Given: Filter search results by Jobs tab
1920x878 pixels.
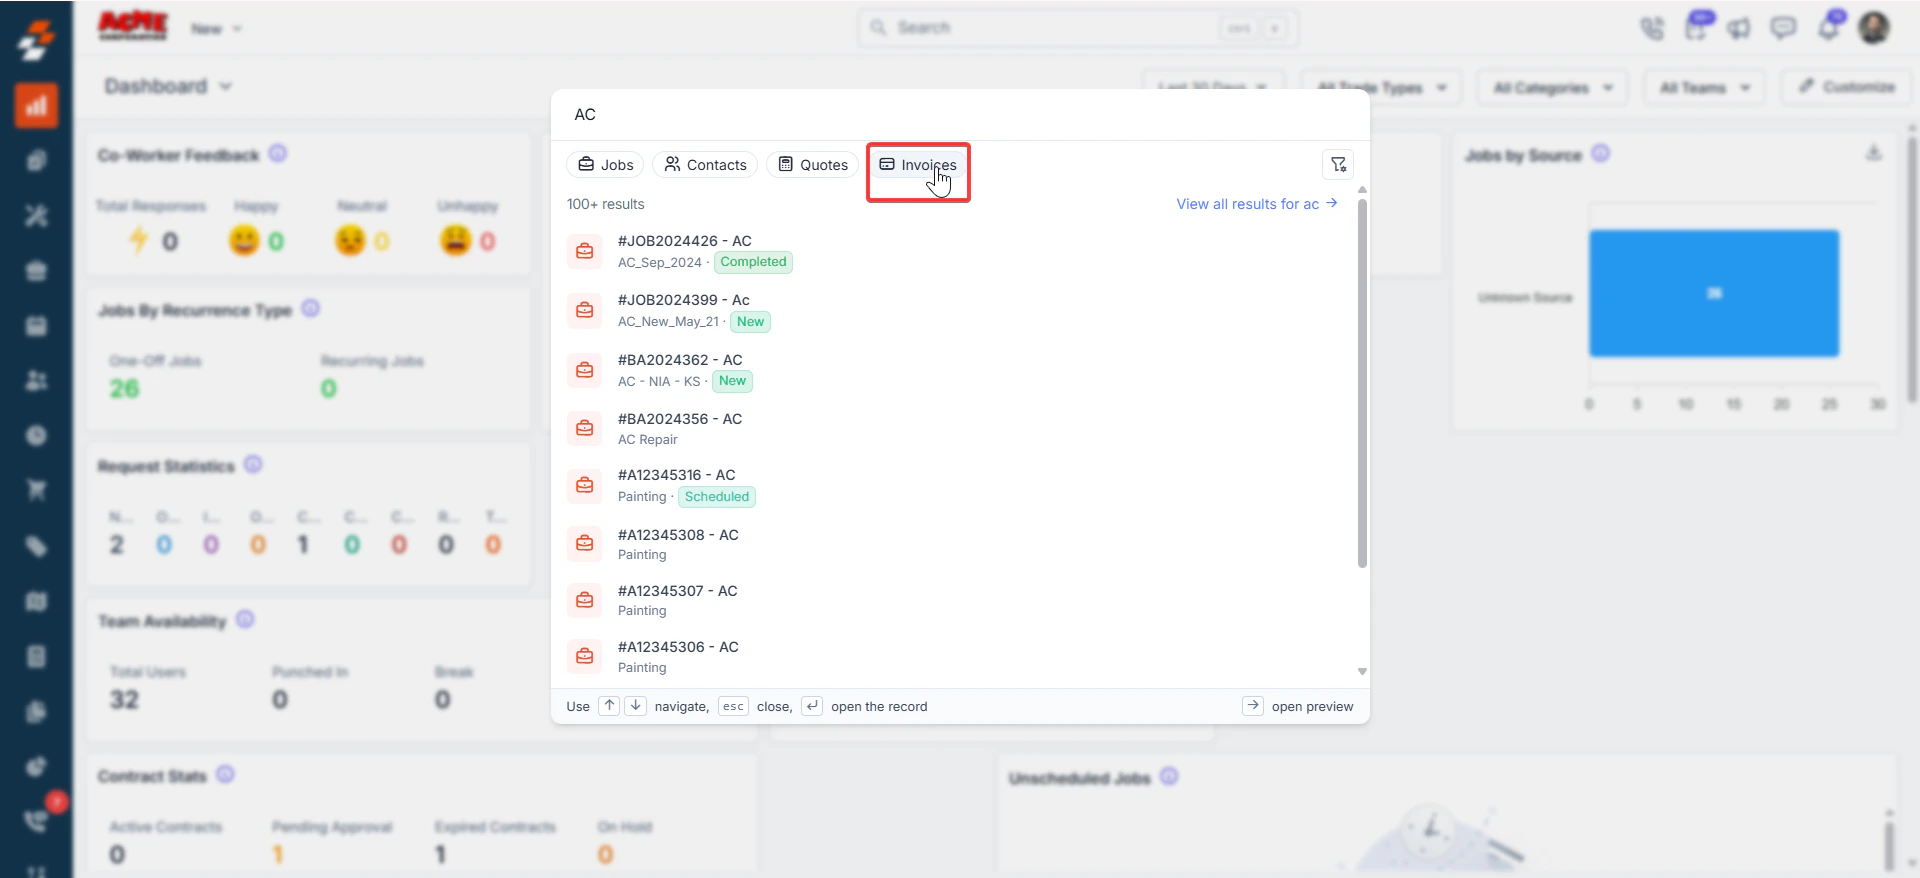Looking at the screenshot, I should pyautogui.click(x=606, y=165).
